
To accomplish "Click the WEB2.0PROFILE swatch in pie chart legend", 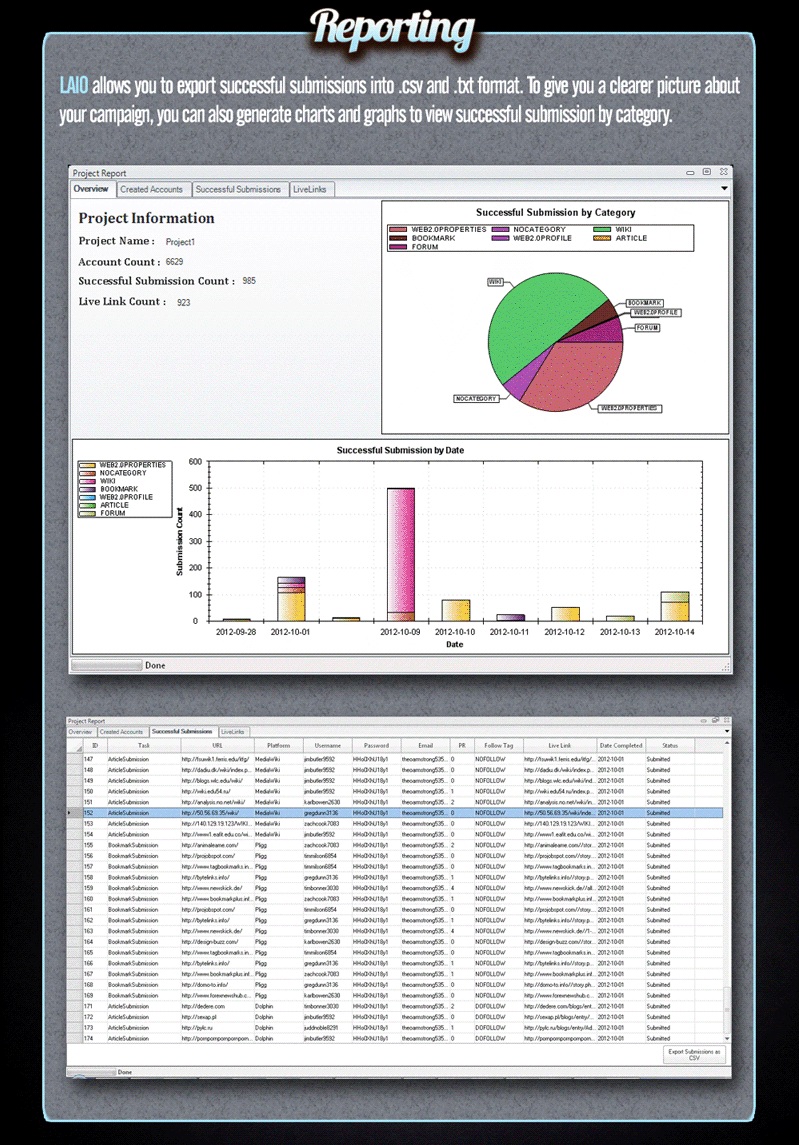I will 500,238.
